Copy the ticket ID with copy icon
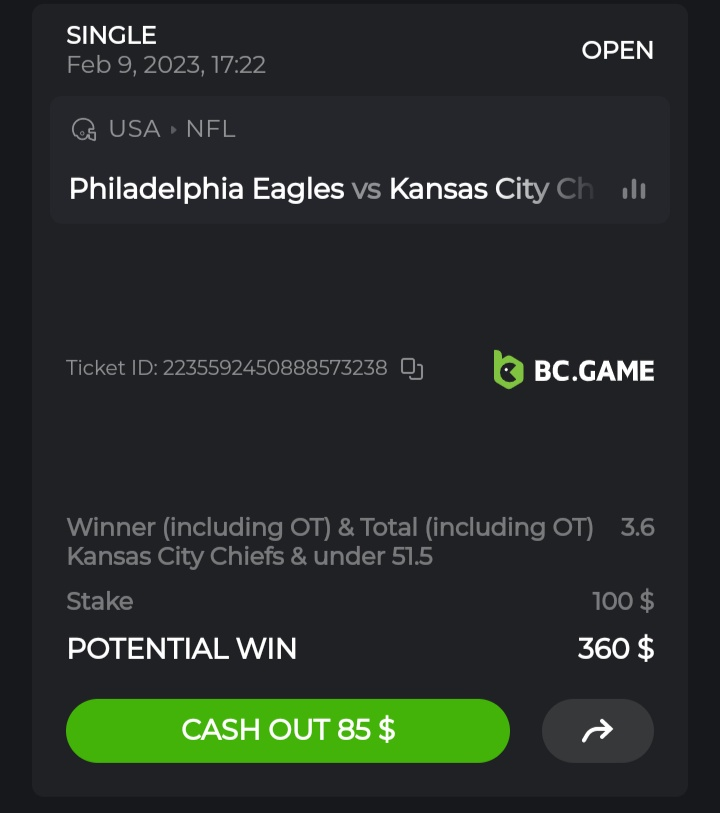The width and height of the screenshot is (720, 813). [412, 368]
